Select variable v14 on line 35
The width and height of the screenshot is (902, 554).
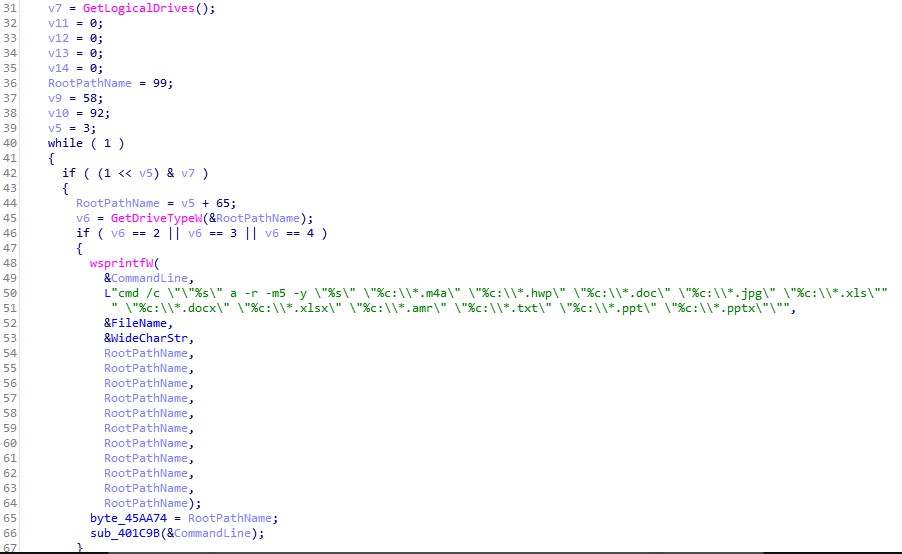pos(58,68)
